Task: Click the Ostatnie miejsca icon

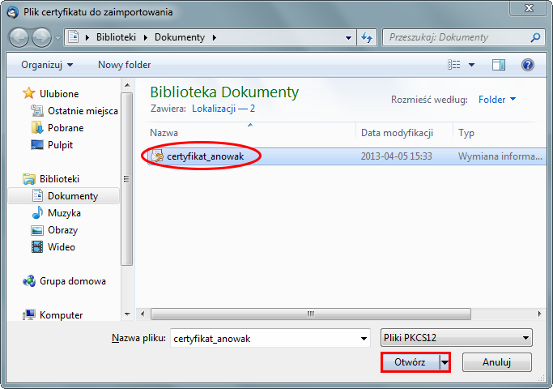Action: (37, 111)
